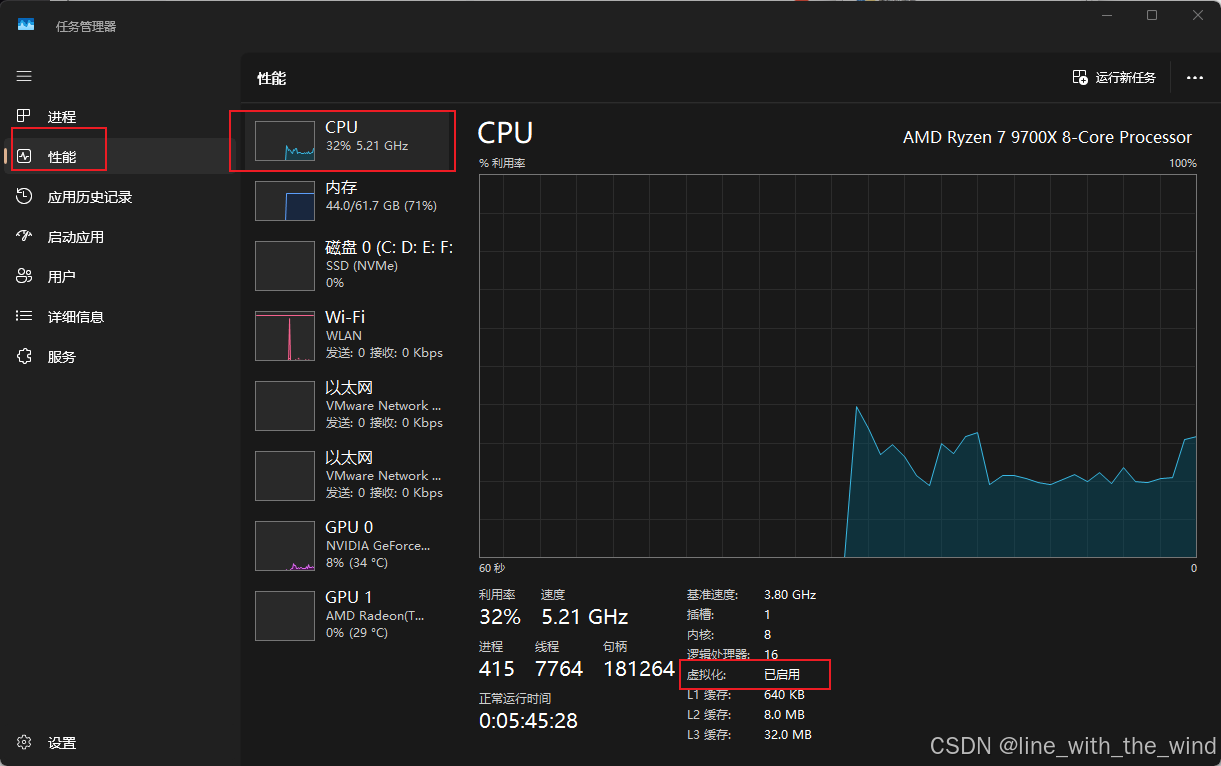Select the Wi-Fi WLAN entry
The width and height of the screenshot is (1221, 766).
point(350,335)
